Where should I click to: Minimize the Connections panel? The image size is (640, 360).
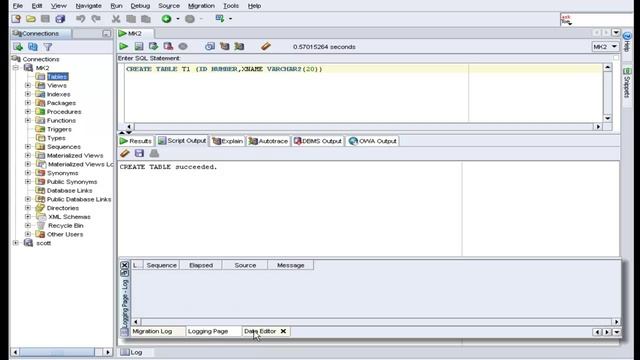(107, 33)
